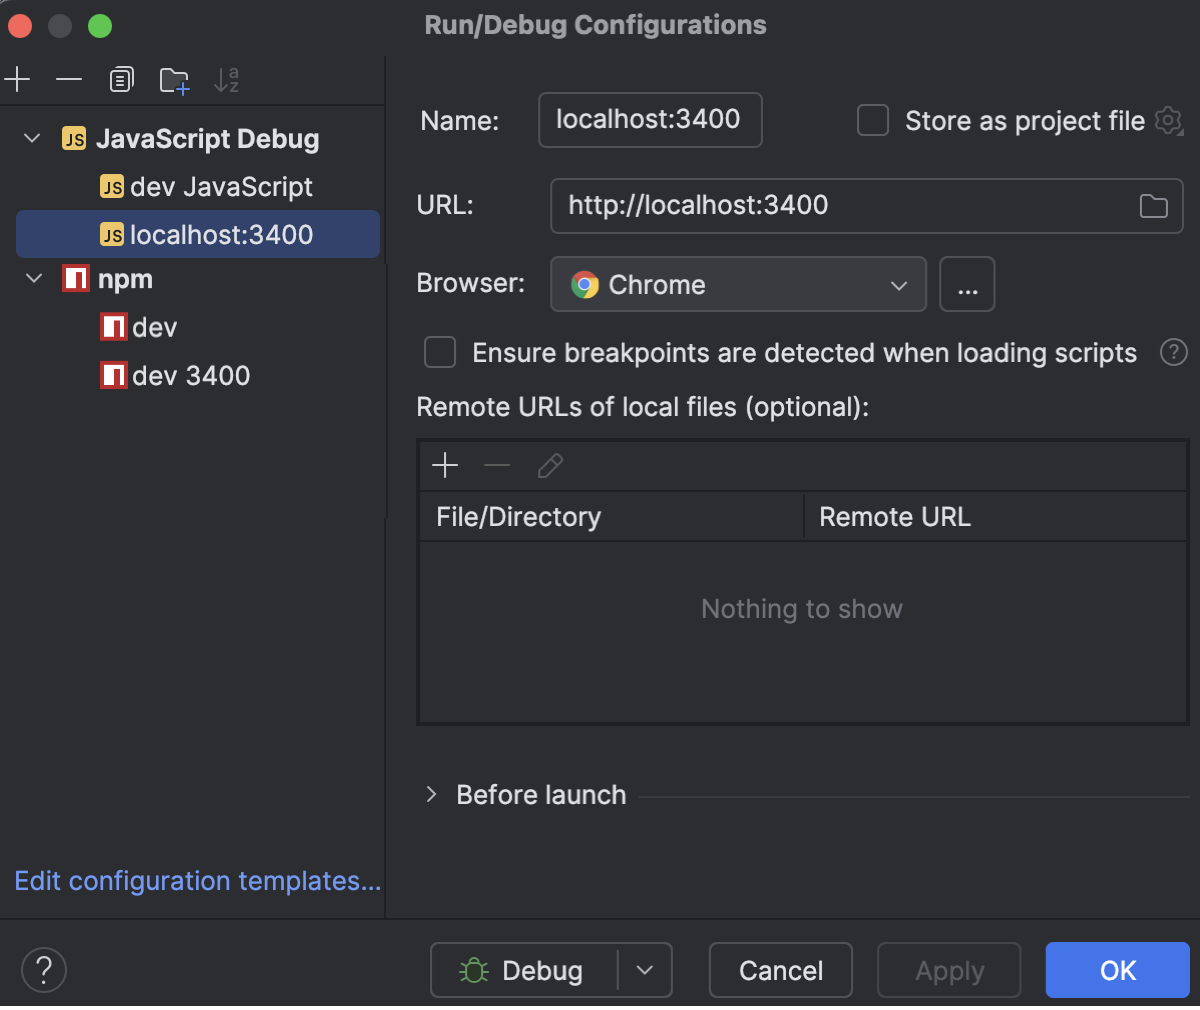
Task: Select the dev 3400 npm configuration
Action: (x=175, y=376)
